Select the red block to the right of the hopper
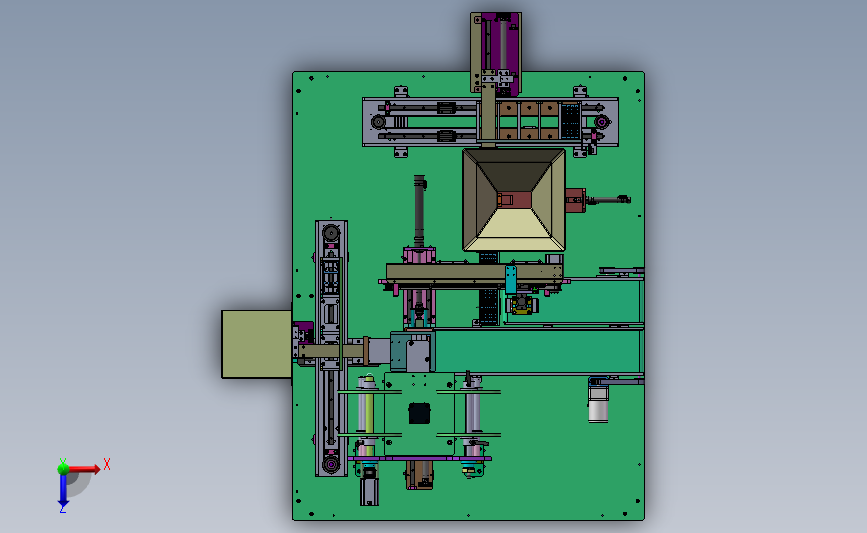Screen dimensions: 867x533 pos(576,200)
